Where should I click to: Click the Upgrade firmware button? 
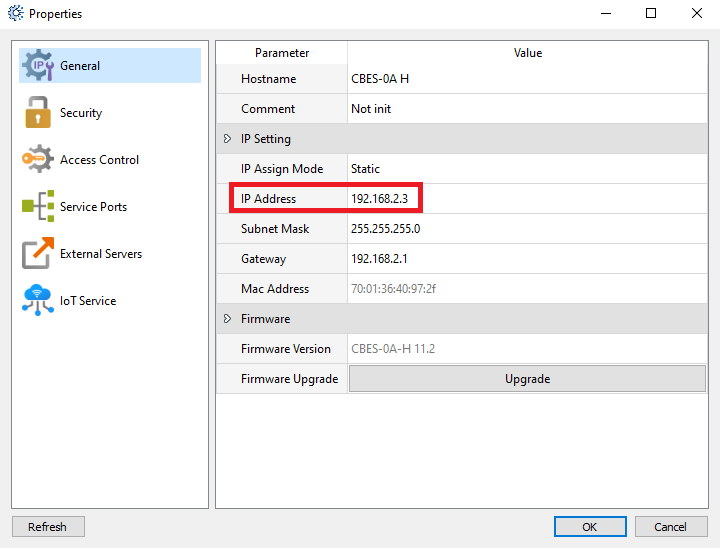tap(527, 379)
